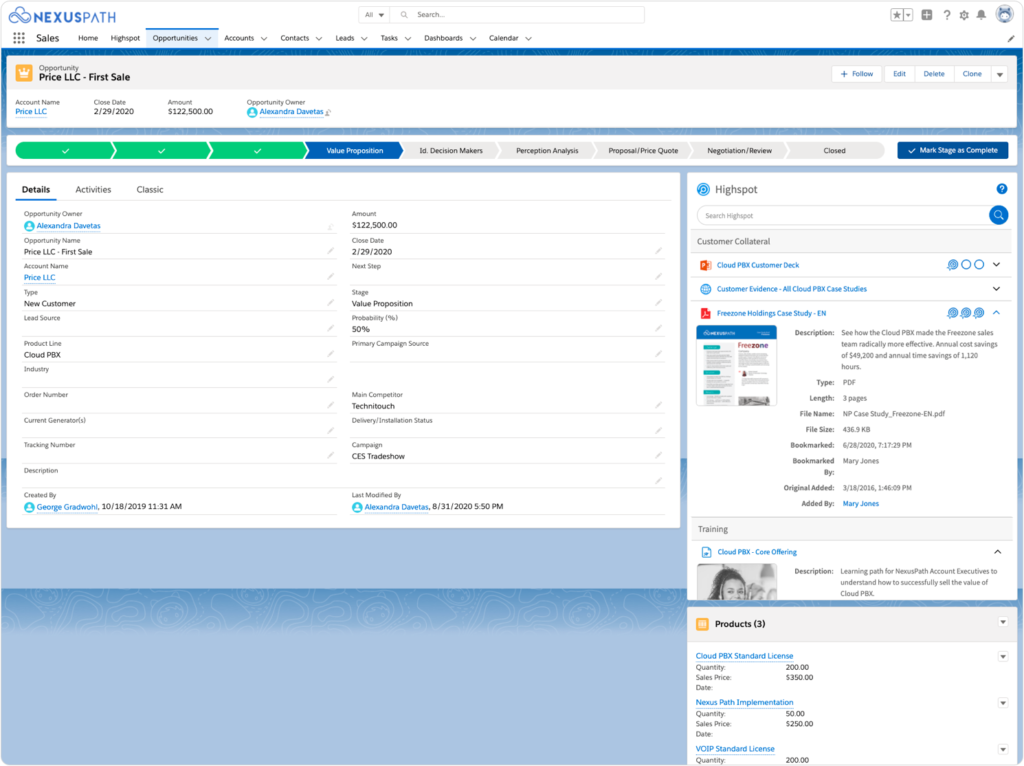
Task: Open row menu for Cloud PBX Standard License
Action: (1002, 656)
